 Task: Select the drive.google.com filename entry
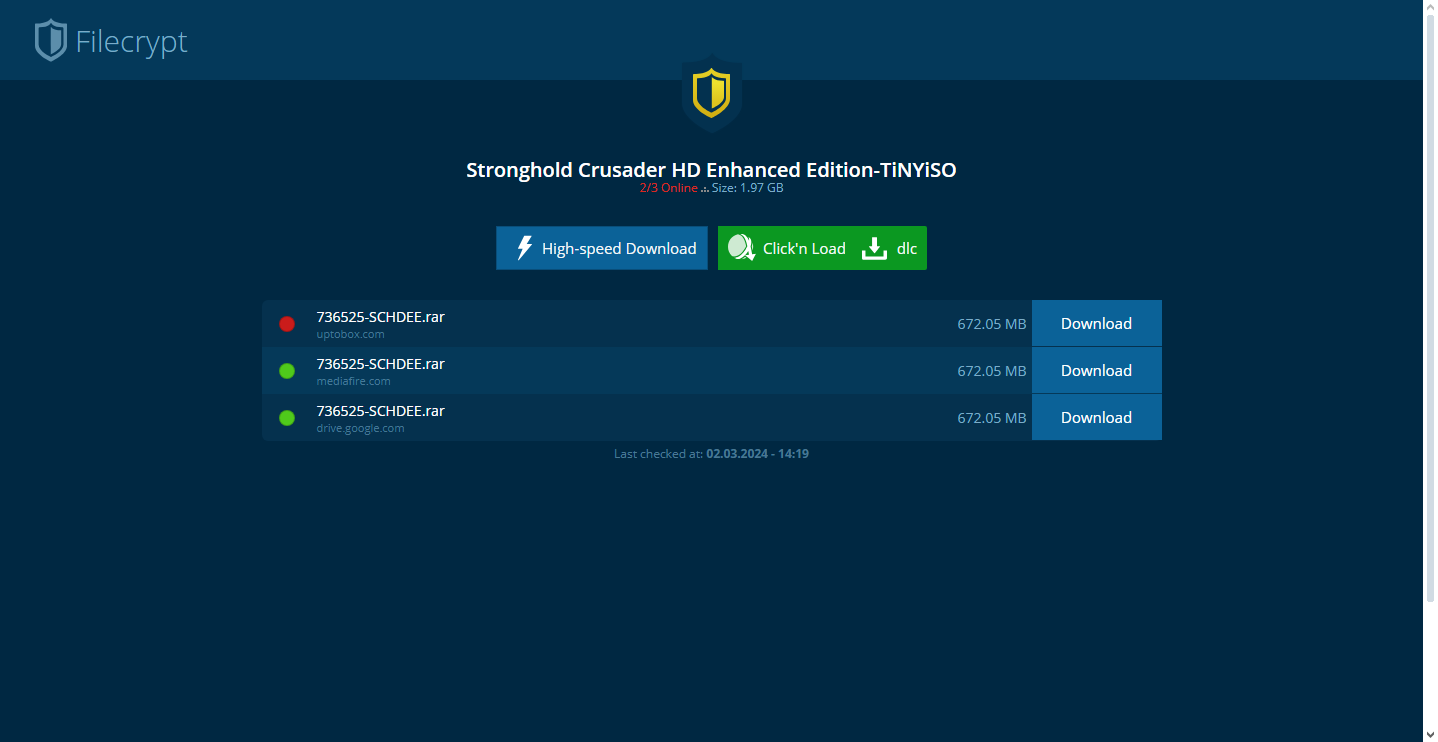click(380, 410)
